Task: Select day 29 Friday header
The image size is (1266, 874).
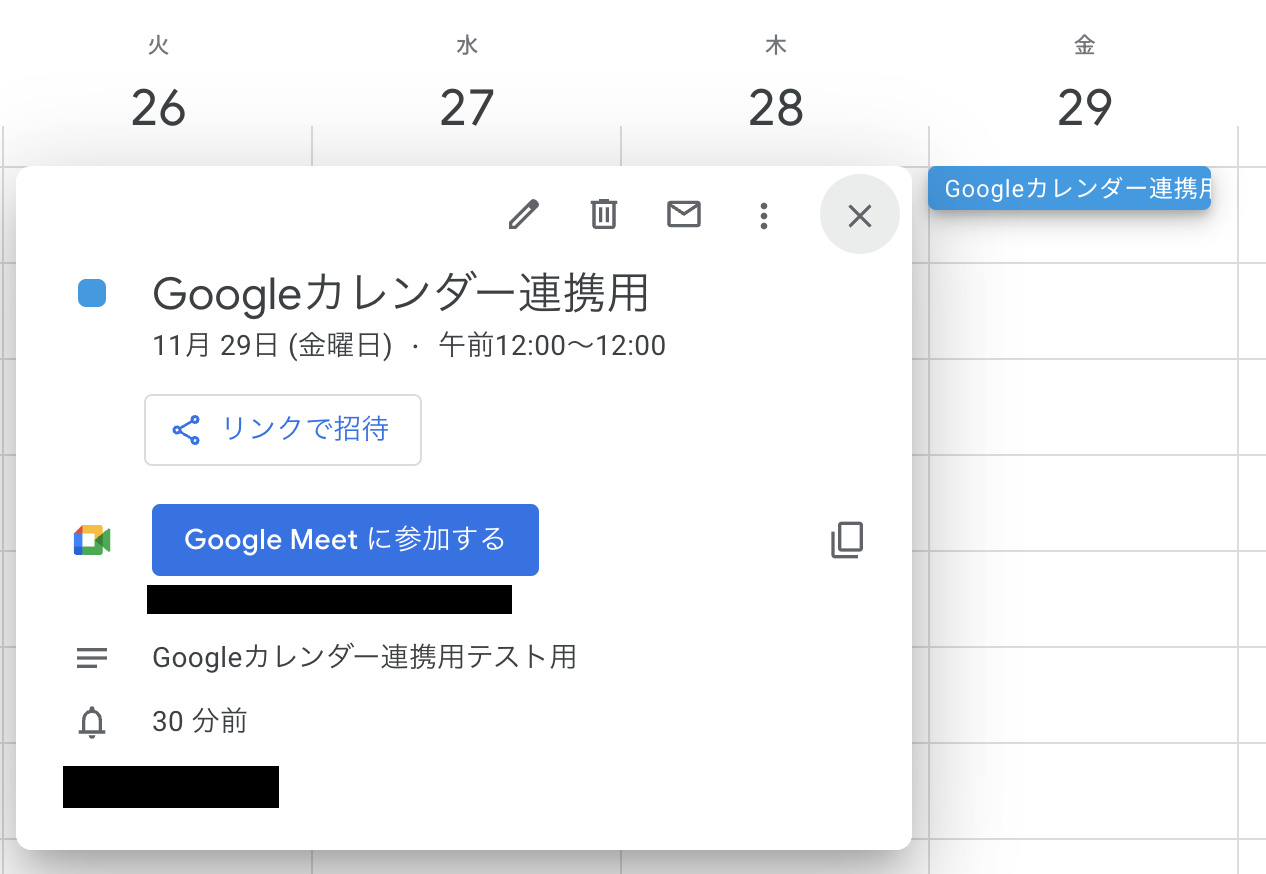Action: [x=1085, y=107]
